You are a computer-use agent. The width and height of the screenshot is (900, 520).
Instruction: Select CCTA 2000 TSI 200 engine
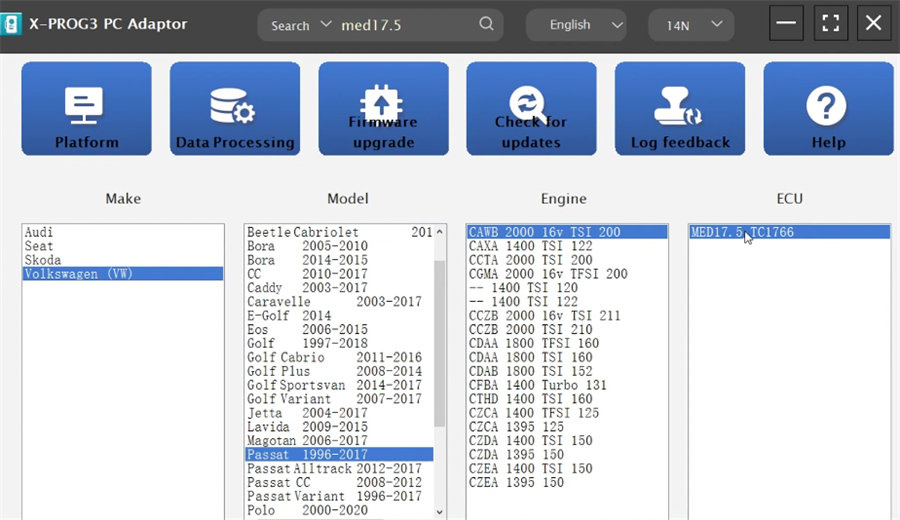point(567,259)
